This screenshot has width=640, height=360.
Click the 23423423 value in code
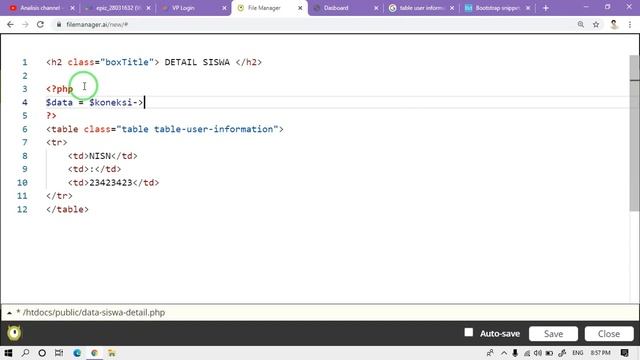pyautogui.click(x=111, y=183)
